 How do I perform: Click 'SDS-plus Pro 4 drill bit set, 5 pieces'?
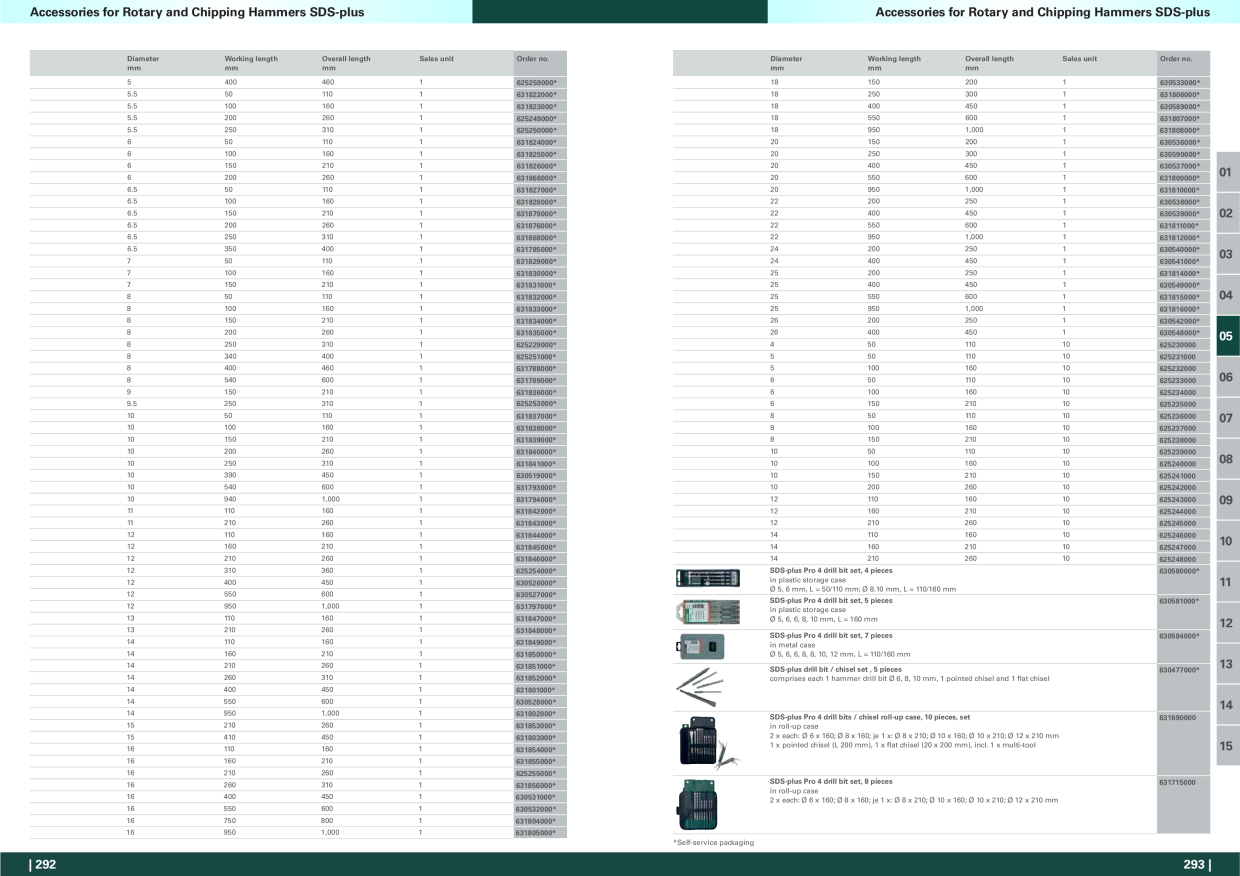pyautogui.click(x=830, y=601)
